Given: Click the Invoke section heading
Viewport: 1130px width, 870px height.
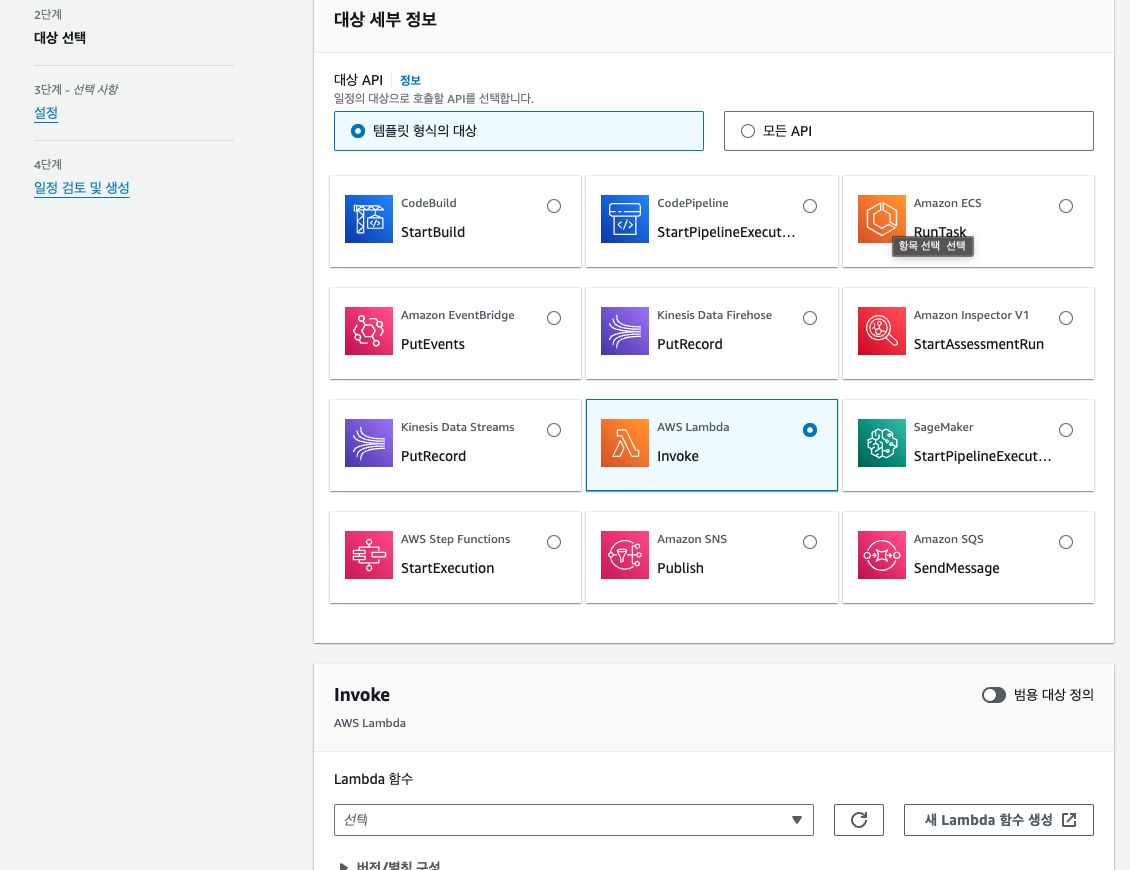Looking at the screenshot, I should [x=362, y=695].
